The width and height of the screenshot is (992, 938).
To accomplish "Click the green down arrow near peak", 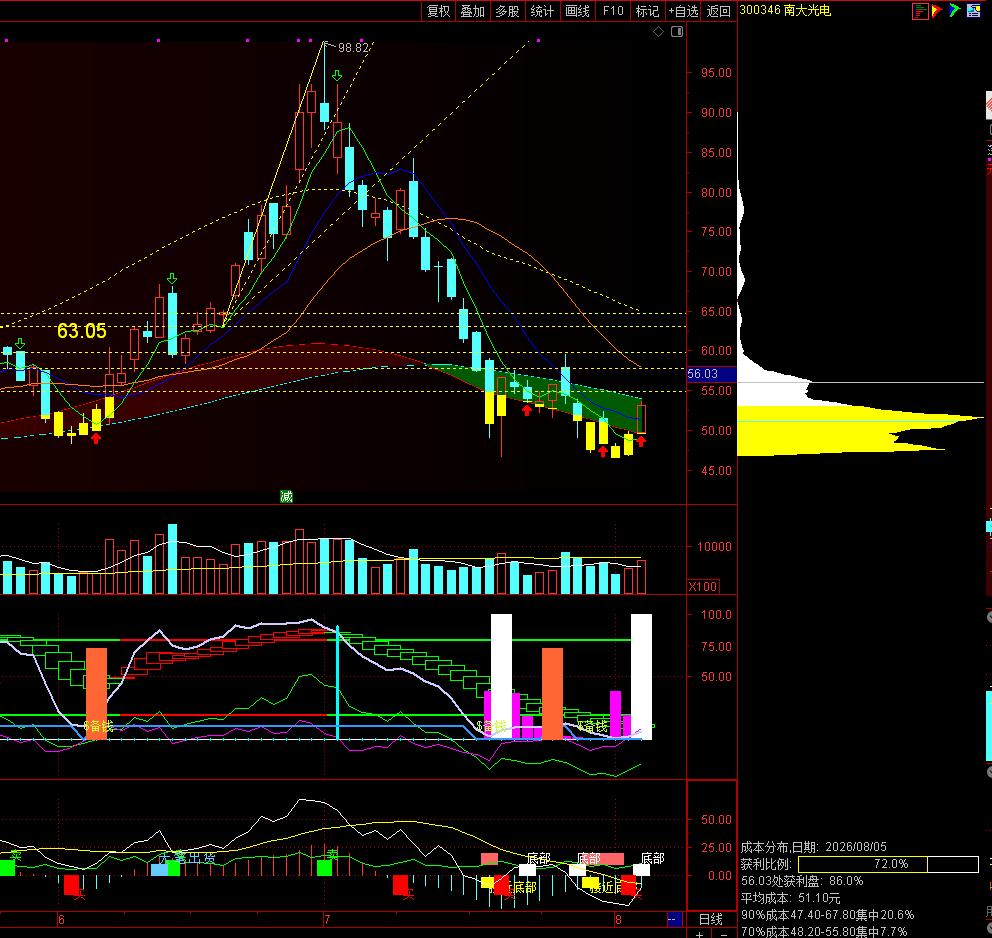I will tap(337, 77).
